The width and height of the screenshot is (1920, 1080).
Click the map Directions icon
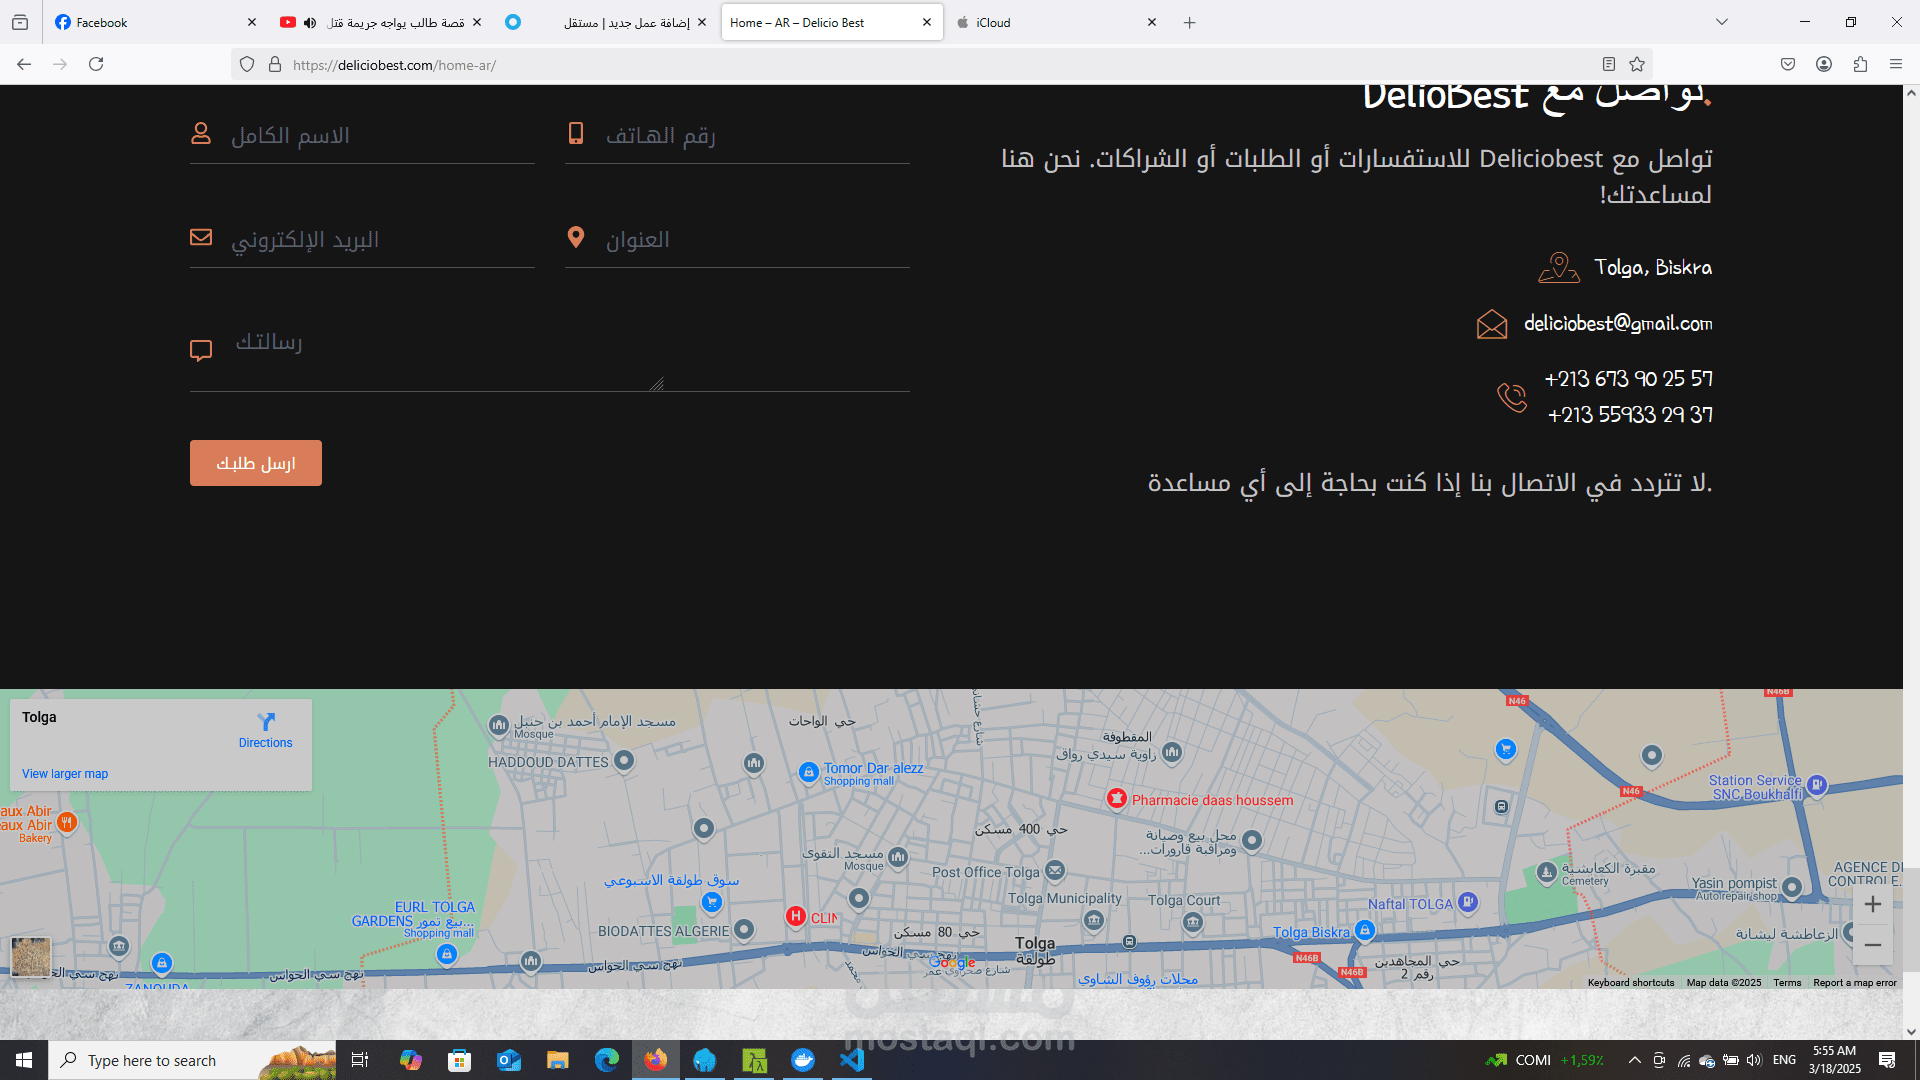pyautogui.click(x=266, y=722)
